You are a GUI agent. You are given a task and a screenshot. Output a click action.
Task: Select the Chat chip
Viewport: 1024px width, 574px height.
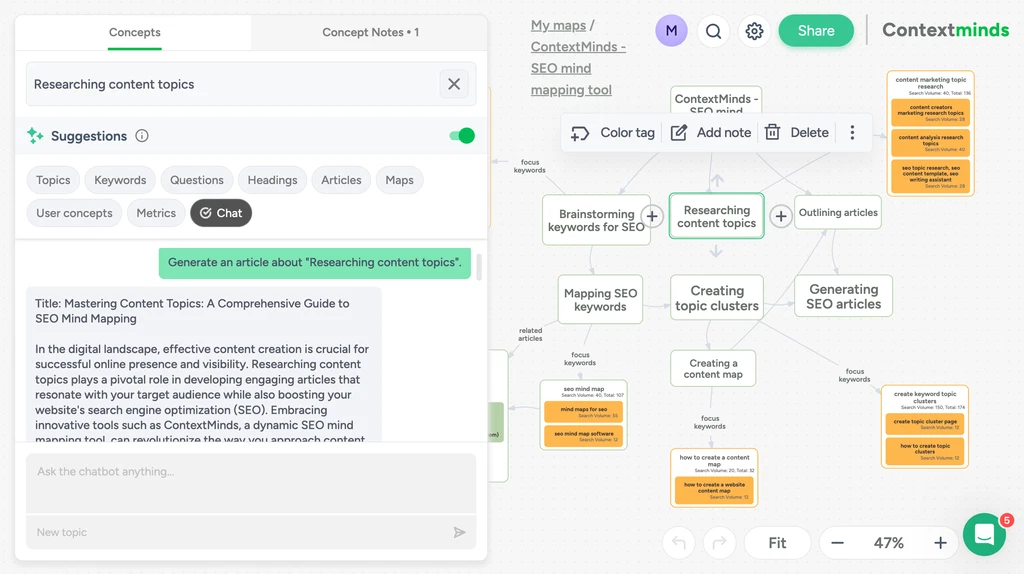point(221,213)
